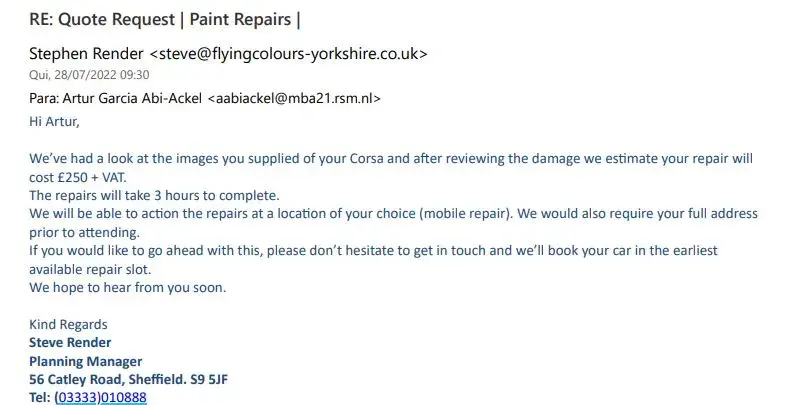Image resolution: width=790 pixels, height=405 pixels.
Task: Click the subject line RE: Quote Request
Action: coord(102,19)
